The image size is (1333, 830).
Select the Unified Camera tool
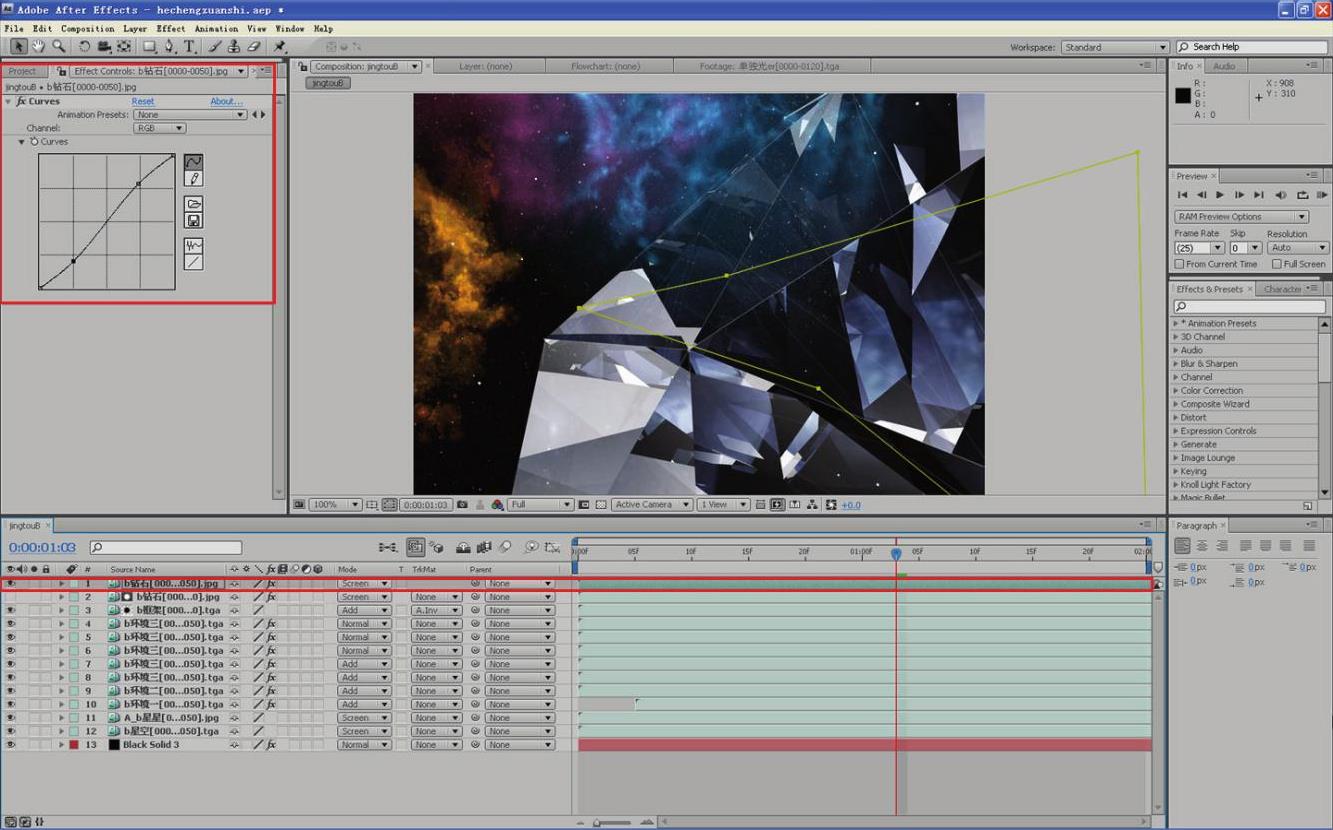tap(104, 46)
